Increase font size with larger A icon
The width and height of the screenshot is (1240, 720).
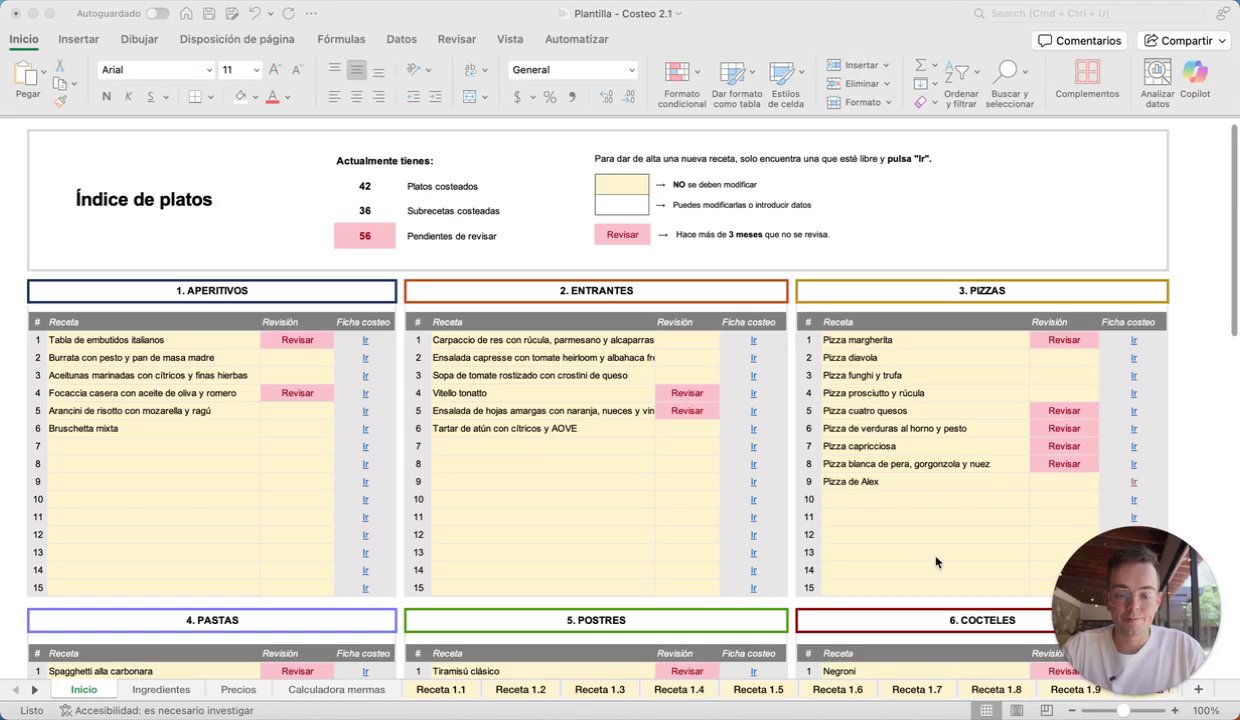pos(275,70)
